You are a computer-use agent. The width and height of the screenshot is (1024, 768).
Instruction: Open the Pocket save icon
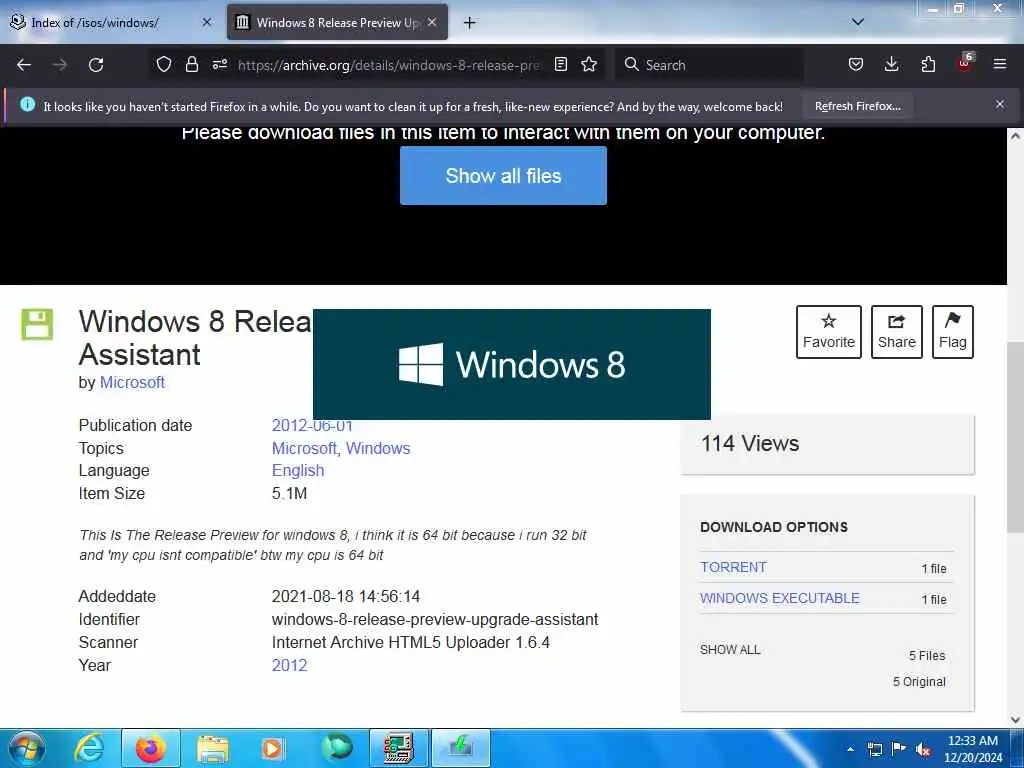click(856, 65)
